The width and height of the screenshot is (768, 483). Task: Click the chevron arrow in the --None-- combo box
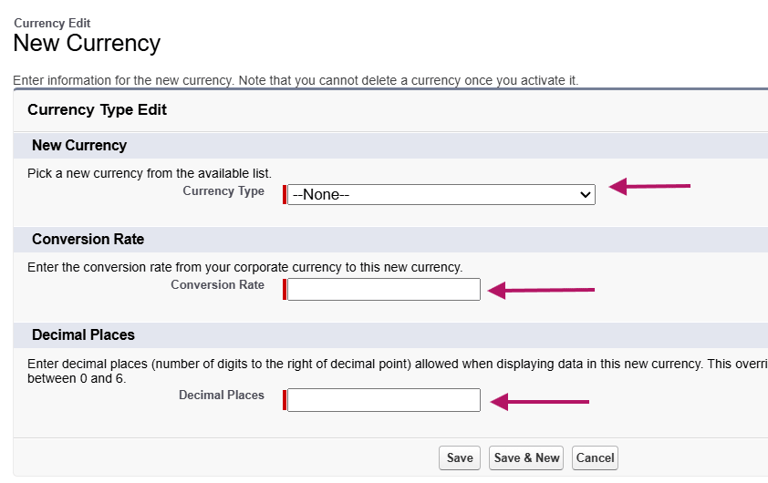tap(586, 195)
